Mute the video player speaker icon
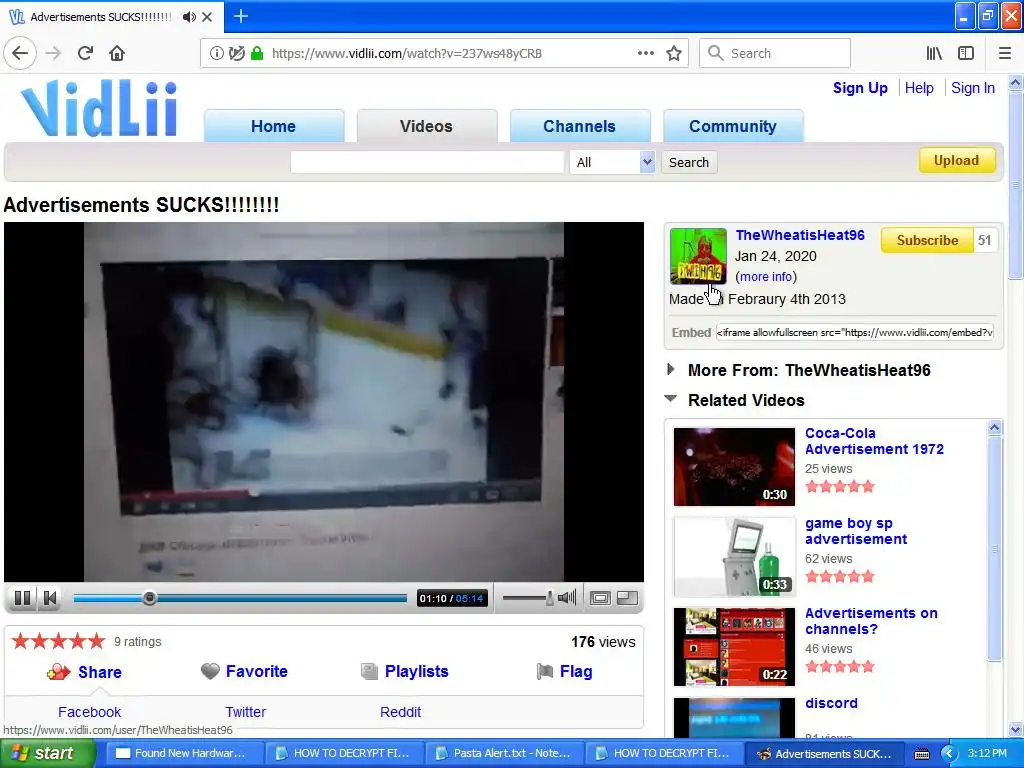 click(567, 598)
